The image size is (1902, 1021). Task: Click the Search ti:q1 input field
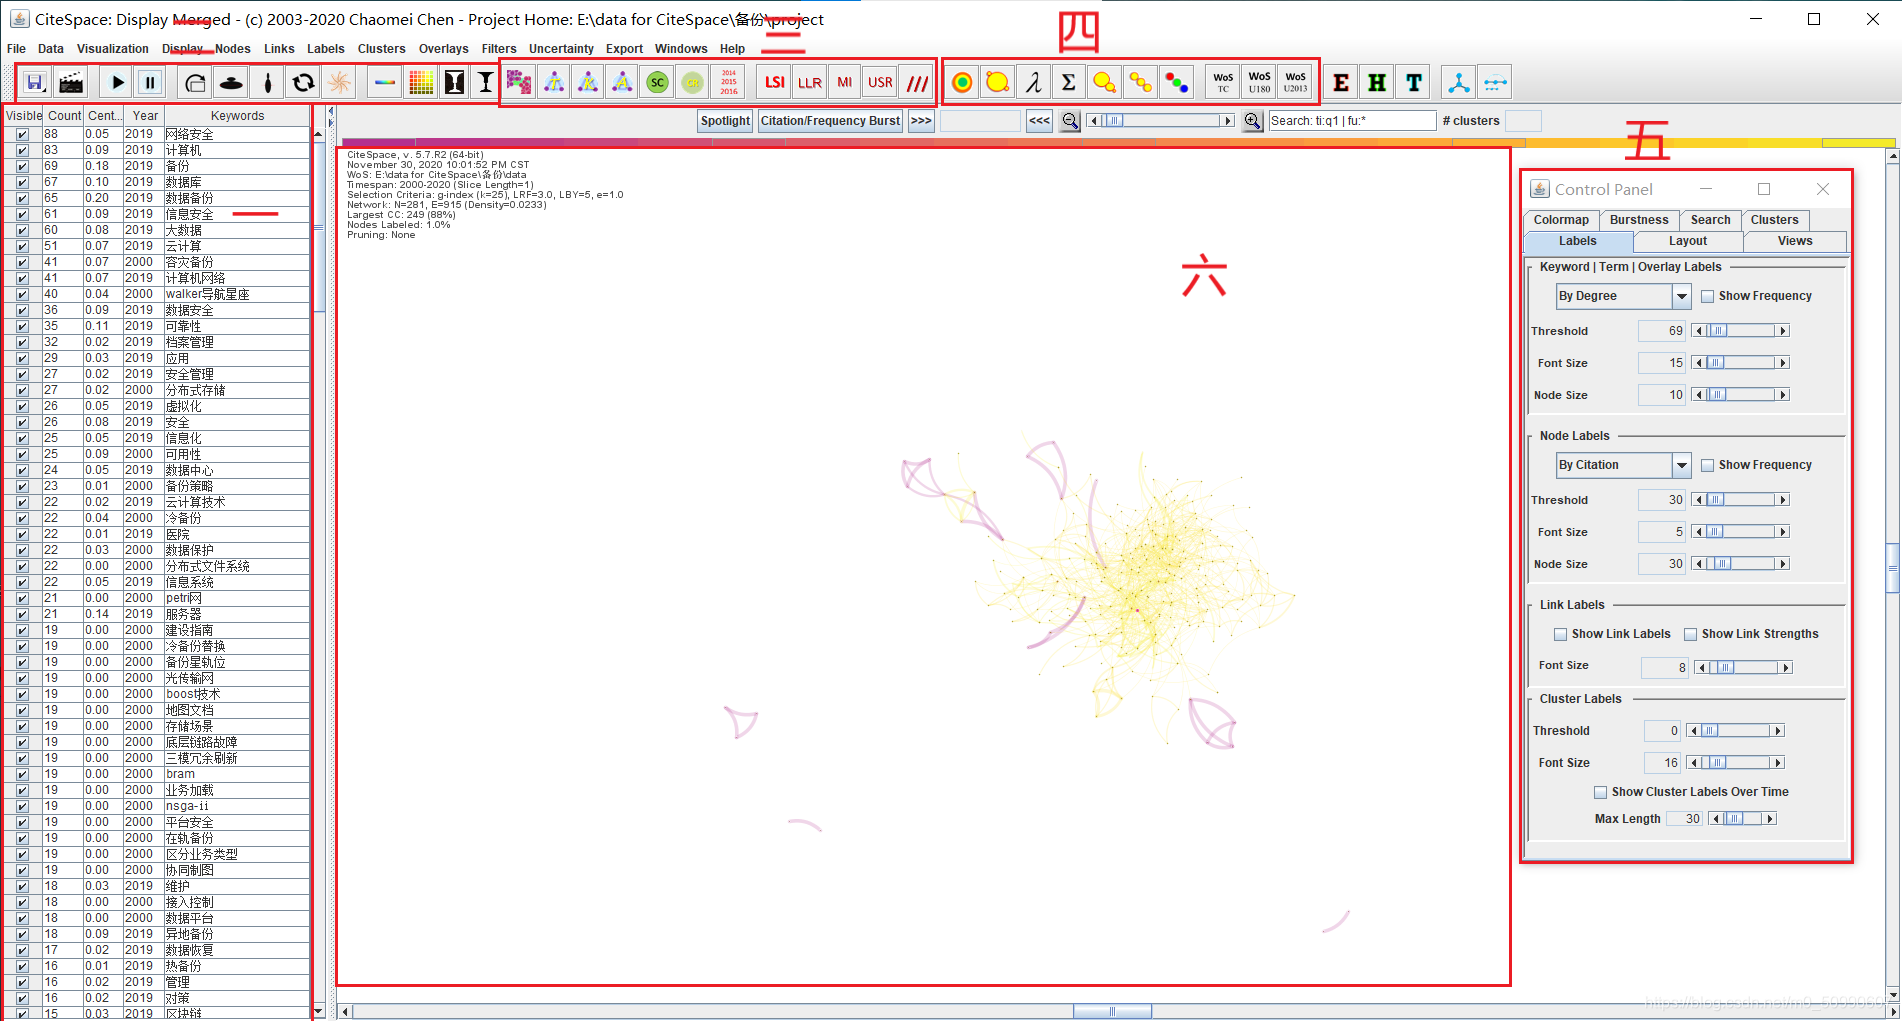(1352, 121)
